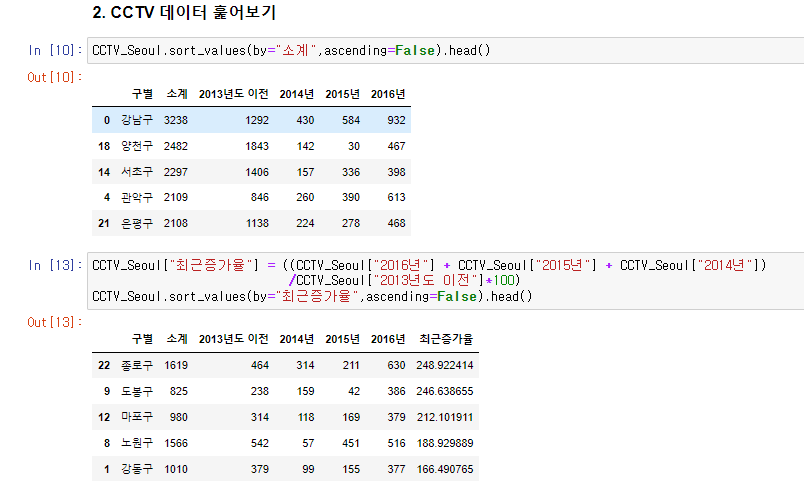Viewport: 804px width, 493px height.
Task: Click the 1566 value for 노원구
Action: 176,443
